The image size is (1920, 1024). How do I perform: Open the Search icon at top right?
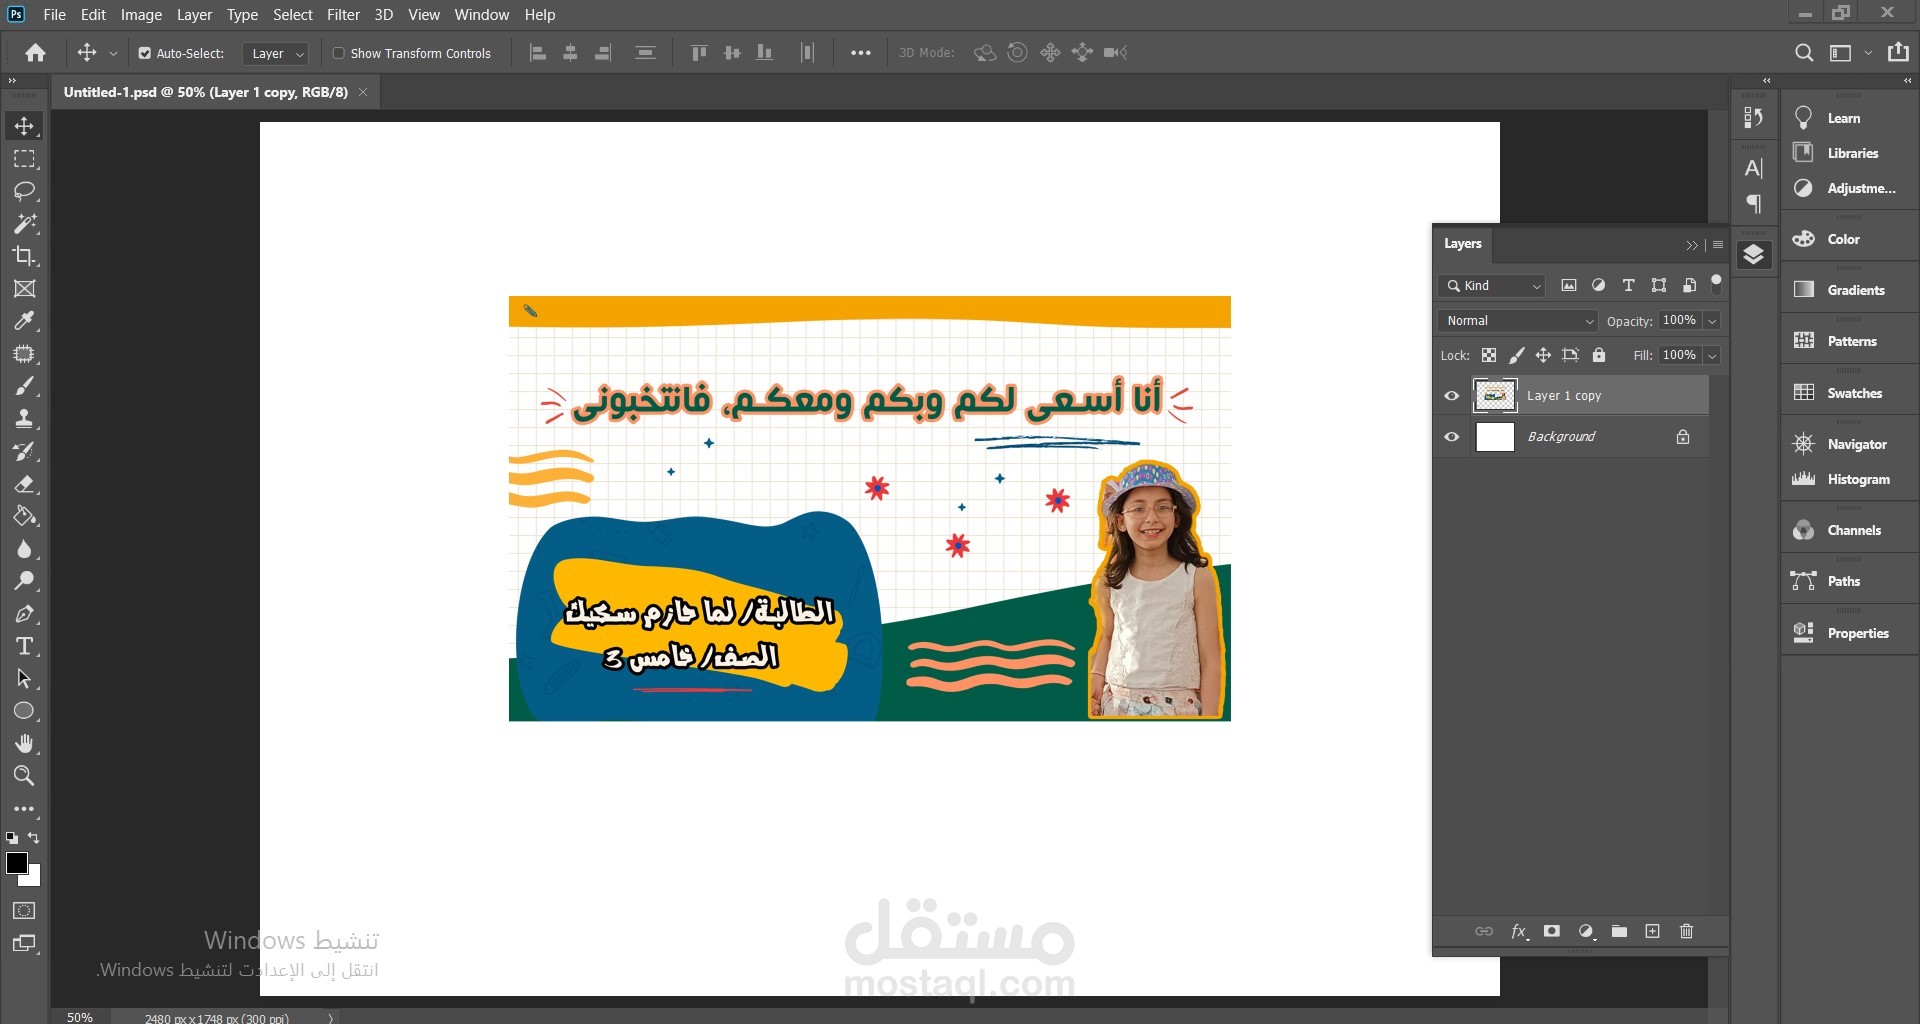(x=1804, y=53)
